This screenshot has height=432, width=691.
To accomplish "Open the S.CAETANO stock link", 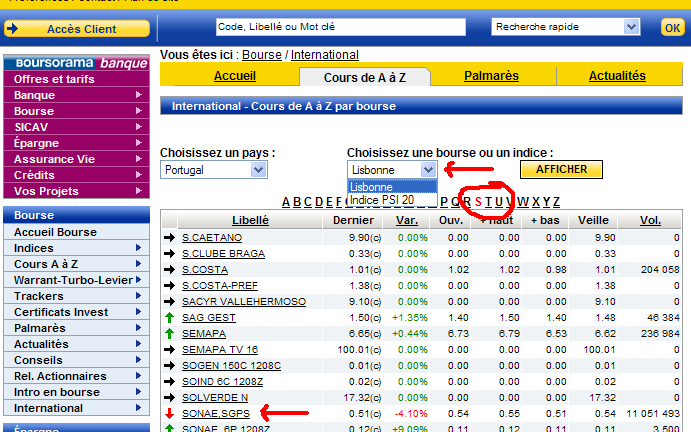I will pyautogui.click(x=212, y=238).
